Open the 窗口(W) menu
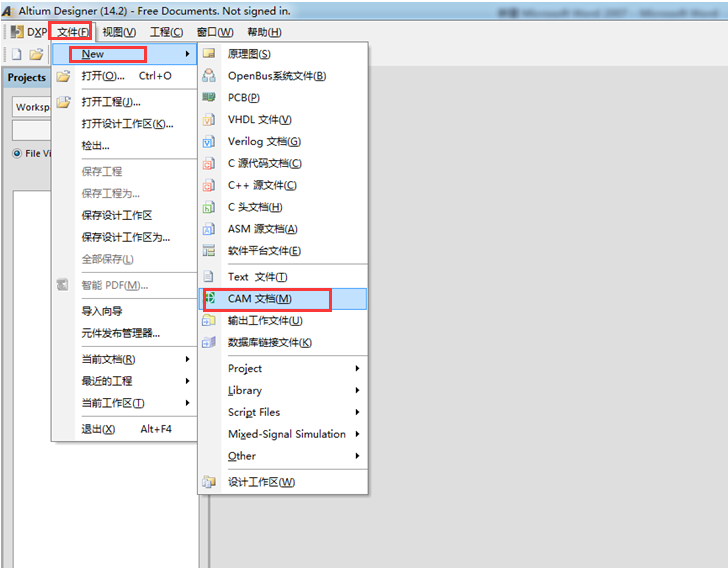 pos(215,32)
